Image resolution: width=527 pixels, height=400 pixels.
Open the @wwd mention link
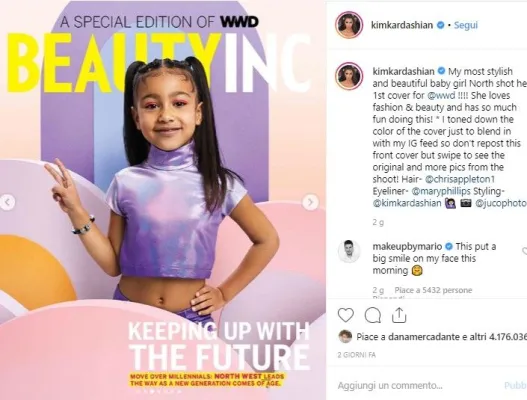[441, 95]
